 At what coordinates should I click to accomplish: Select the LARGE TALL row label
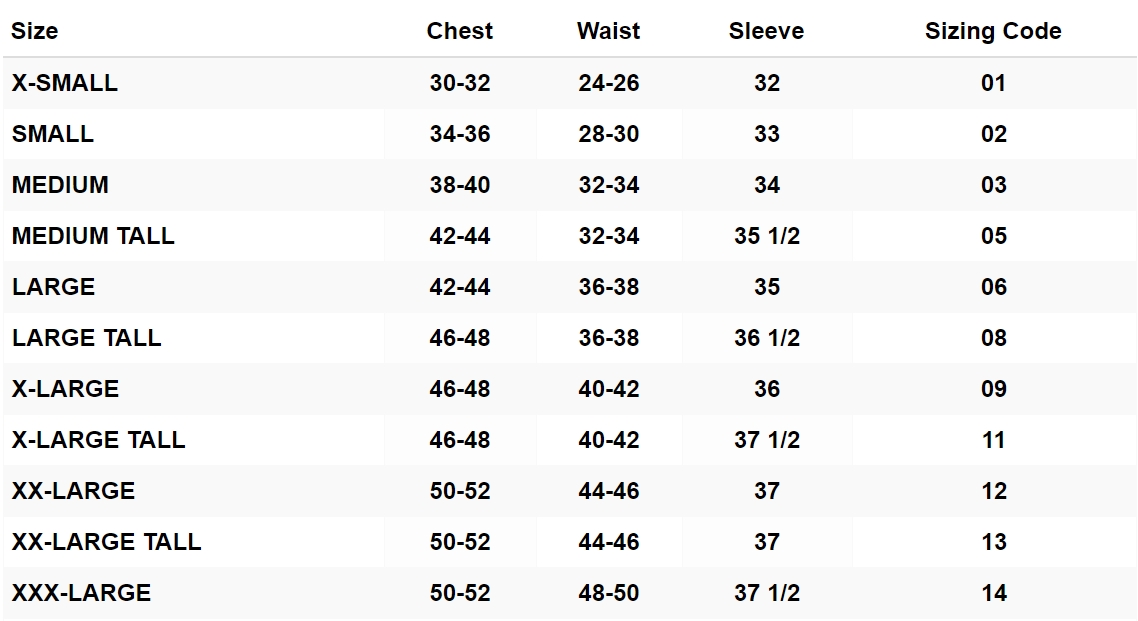coord(87,338)
